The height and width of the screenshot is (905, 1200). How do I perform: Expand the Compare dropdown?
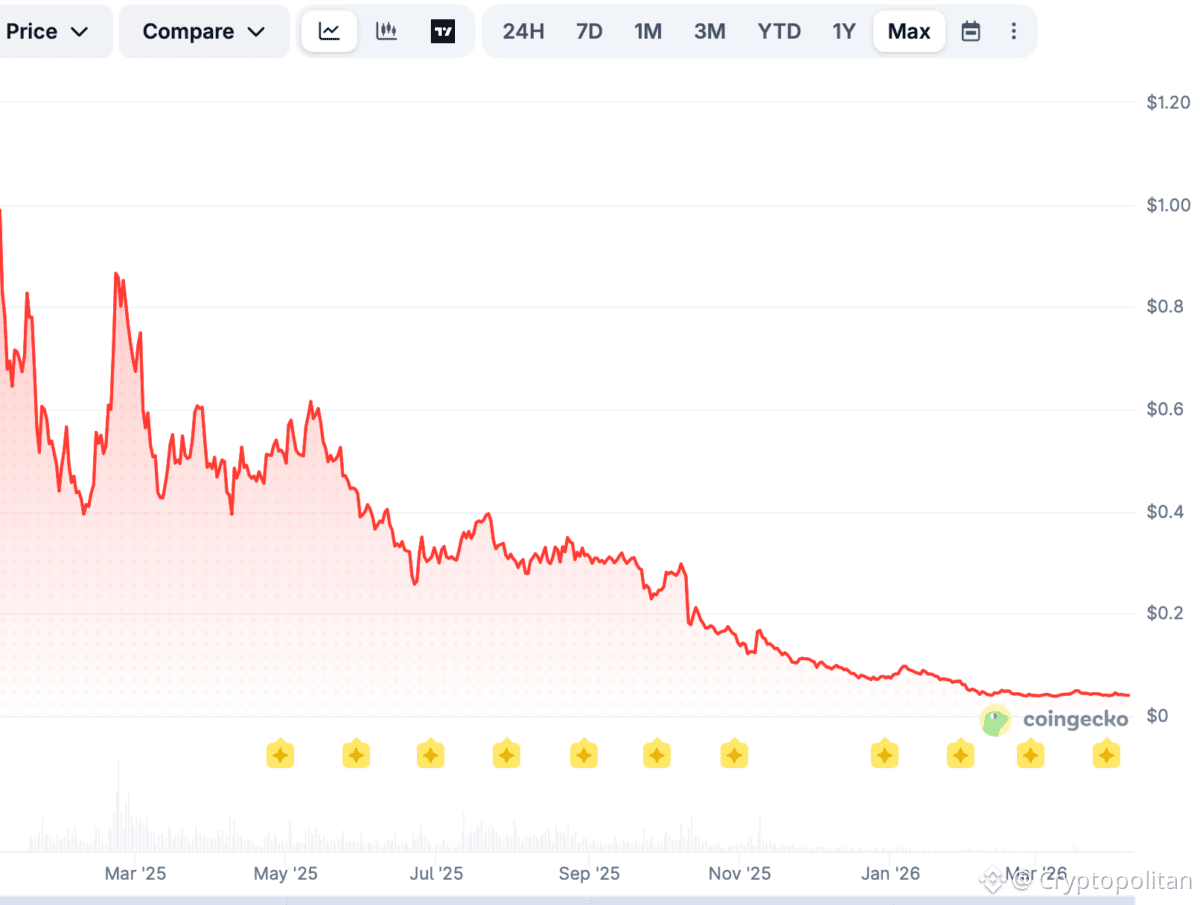pos(203,31)
